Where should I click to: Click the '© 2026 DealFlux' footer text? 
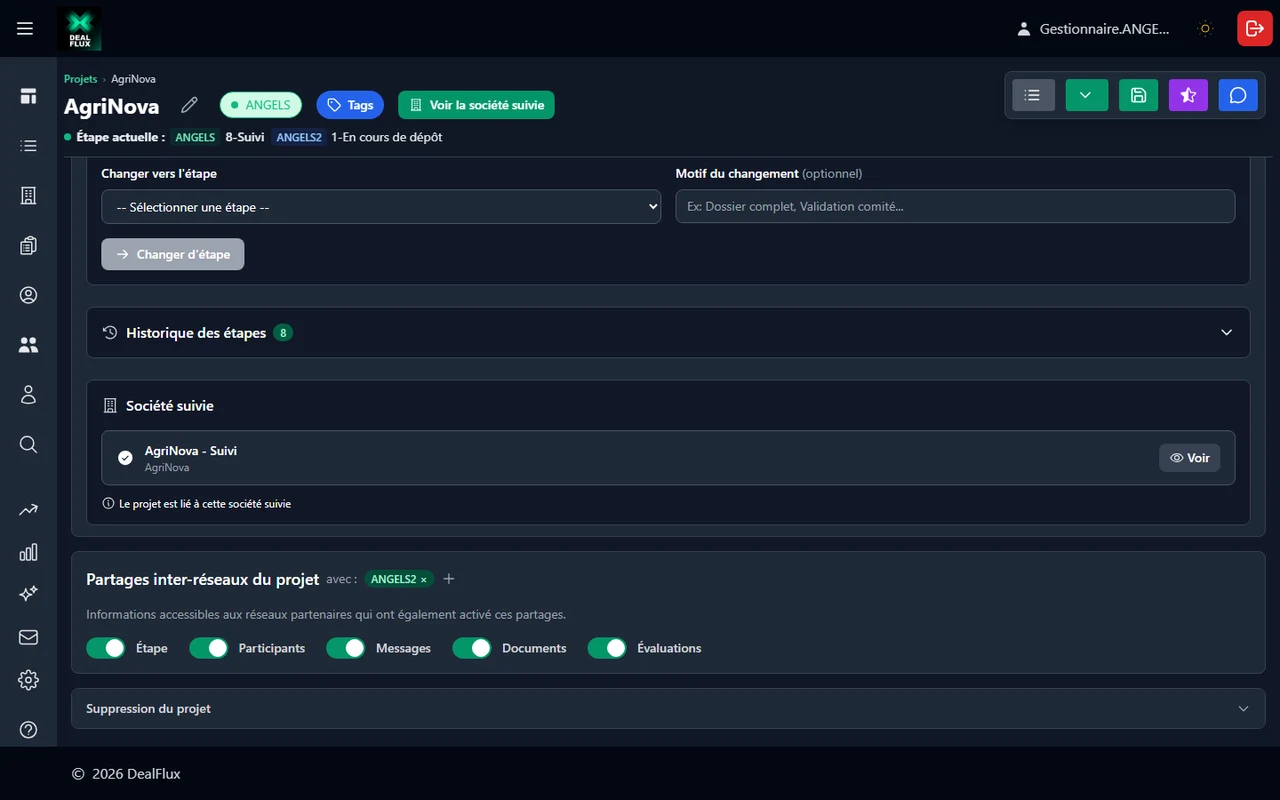point(126,774)
